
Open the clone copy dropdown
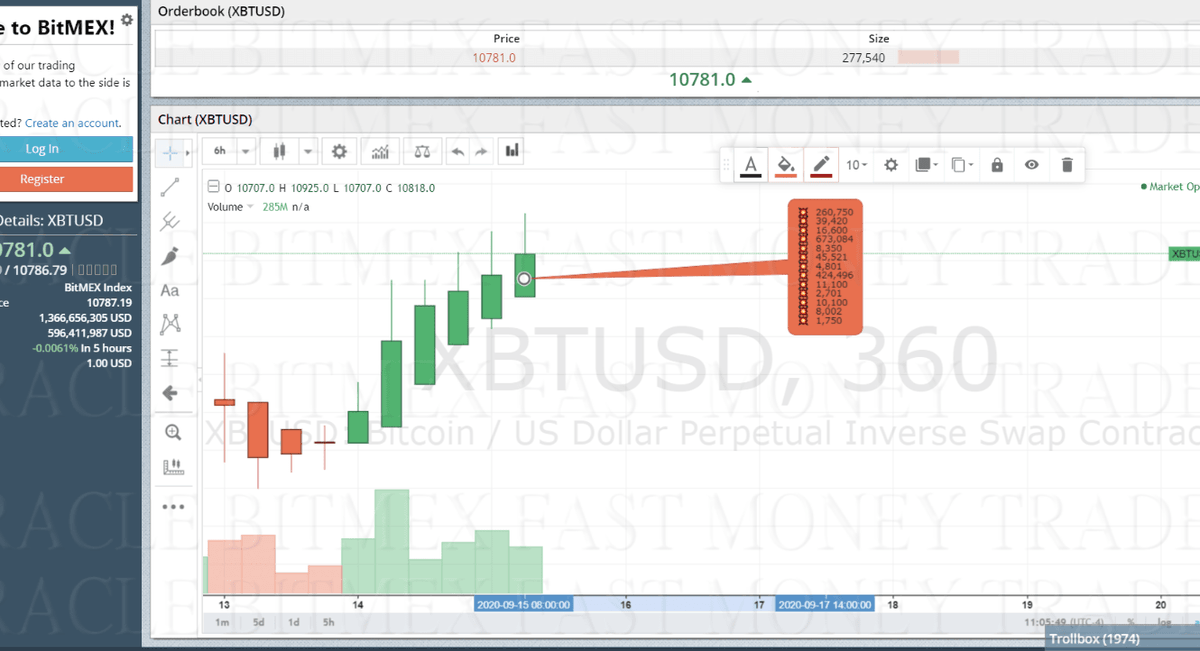(962, 165)
